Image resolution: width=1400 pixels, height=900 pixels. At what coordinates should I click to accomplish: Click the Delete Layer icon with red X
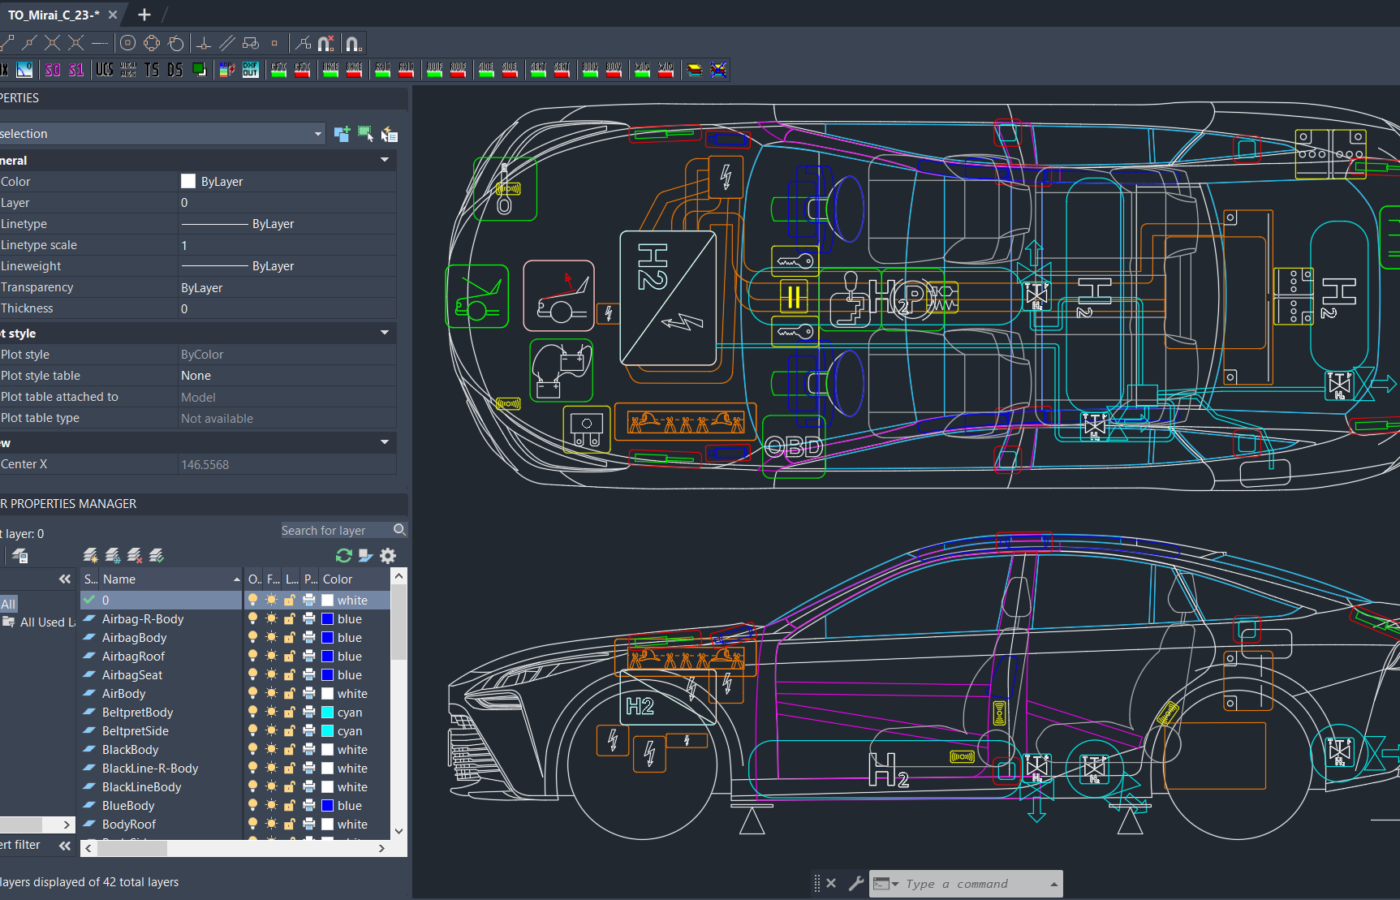coord(135,555)
